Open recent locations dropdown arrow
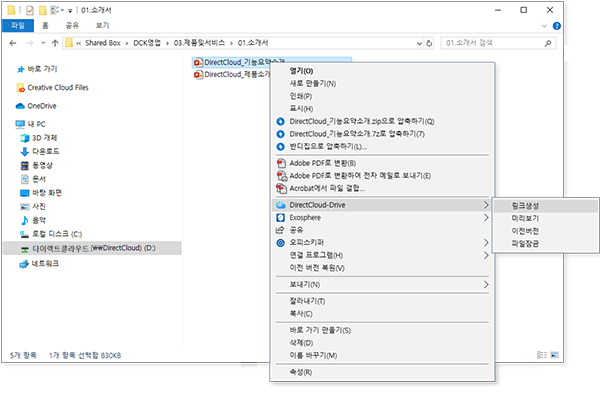This screenshot has width=600, height=400. pyautogui.click(x=43, y=43)
